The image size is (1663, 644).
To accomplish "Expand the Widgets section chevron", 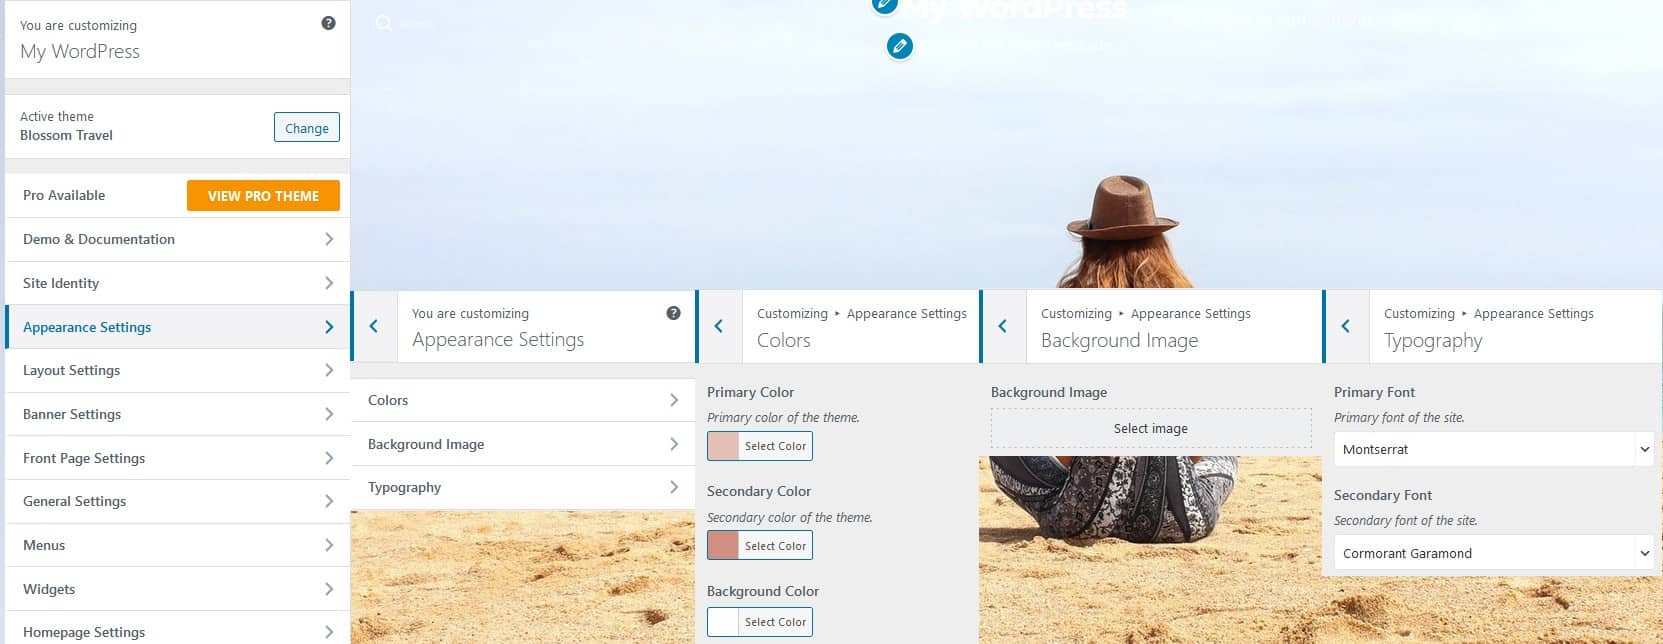I will [329, 589].
